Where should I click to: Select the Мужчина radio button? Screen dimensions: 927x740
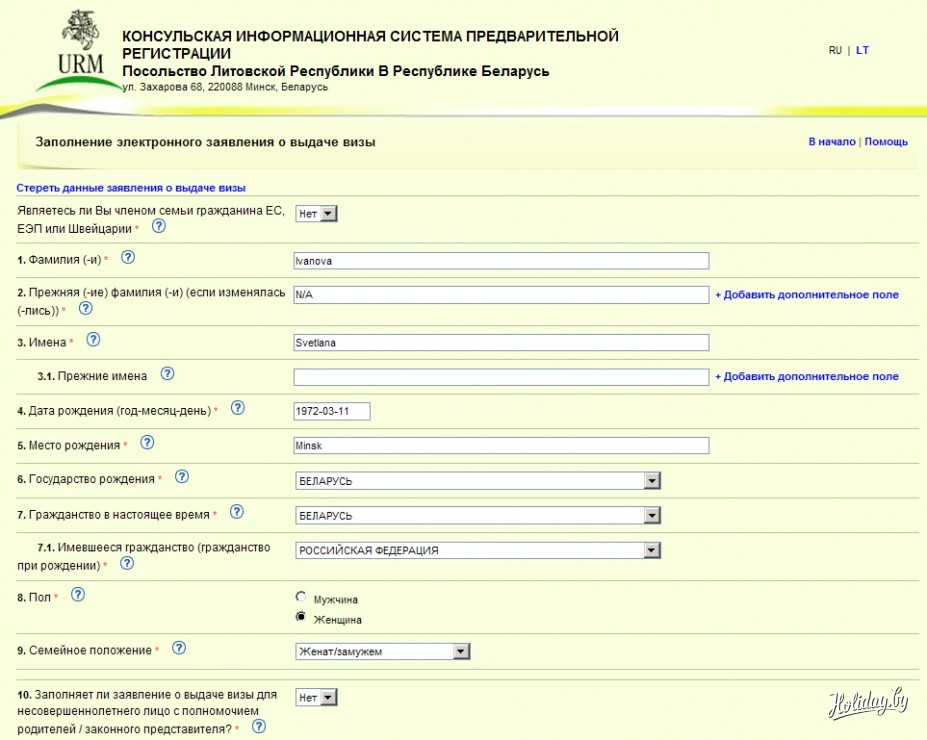(301, 597)
